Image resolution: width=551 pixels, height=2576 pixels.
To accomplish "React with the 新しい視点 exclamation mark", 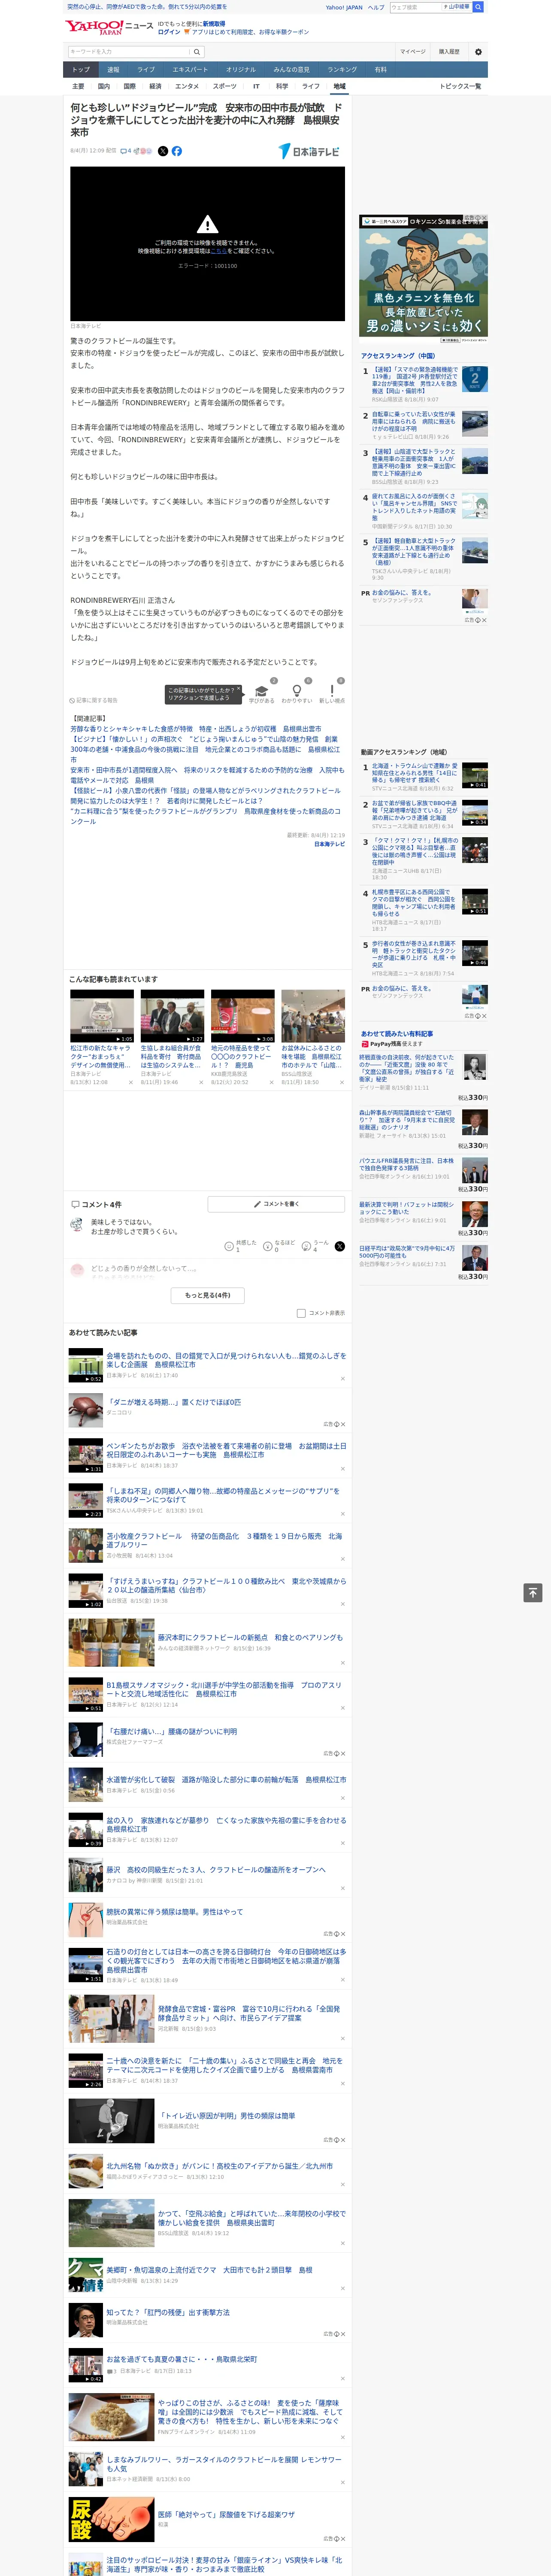I will 332,691.
